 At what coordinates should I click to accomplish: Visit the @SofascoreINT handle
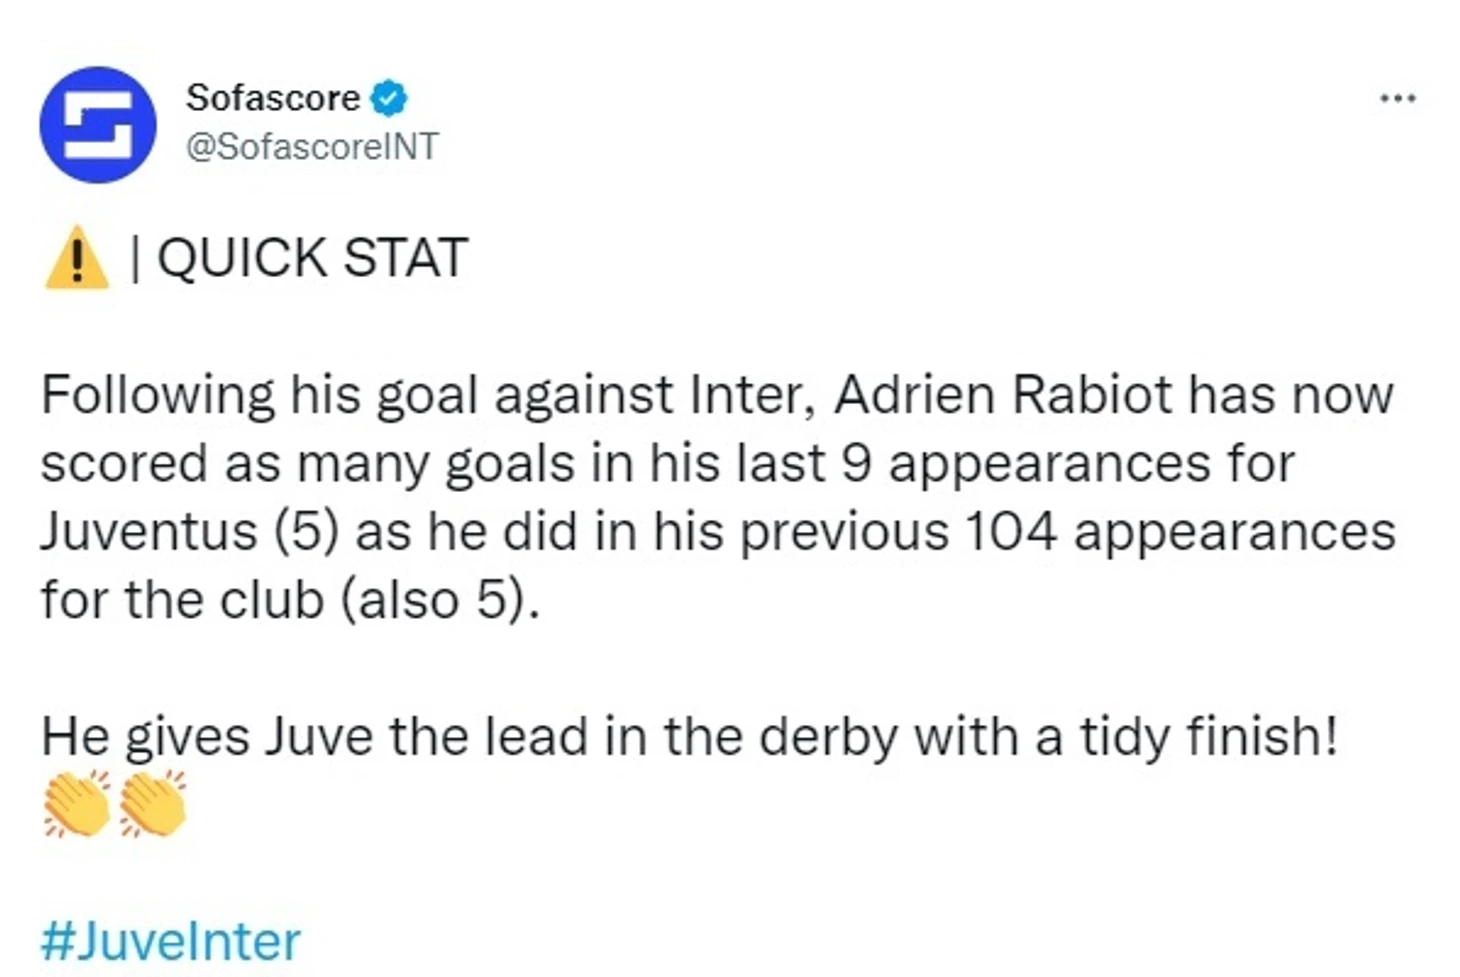pyautogui.click(x=312, y=146)
